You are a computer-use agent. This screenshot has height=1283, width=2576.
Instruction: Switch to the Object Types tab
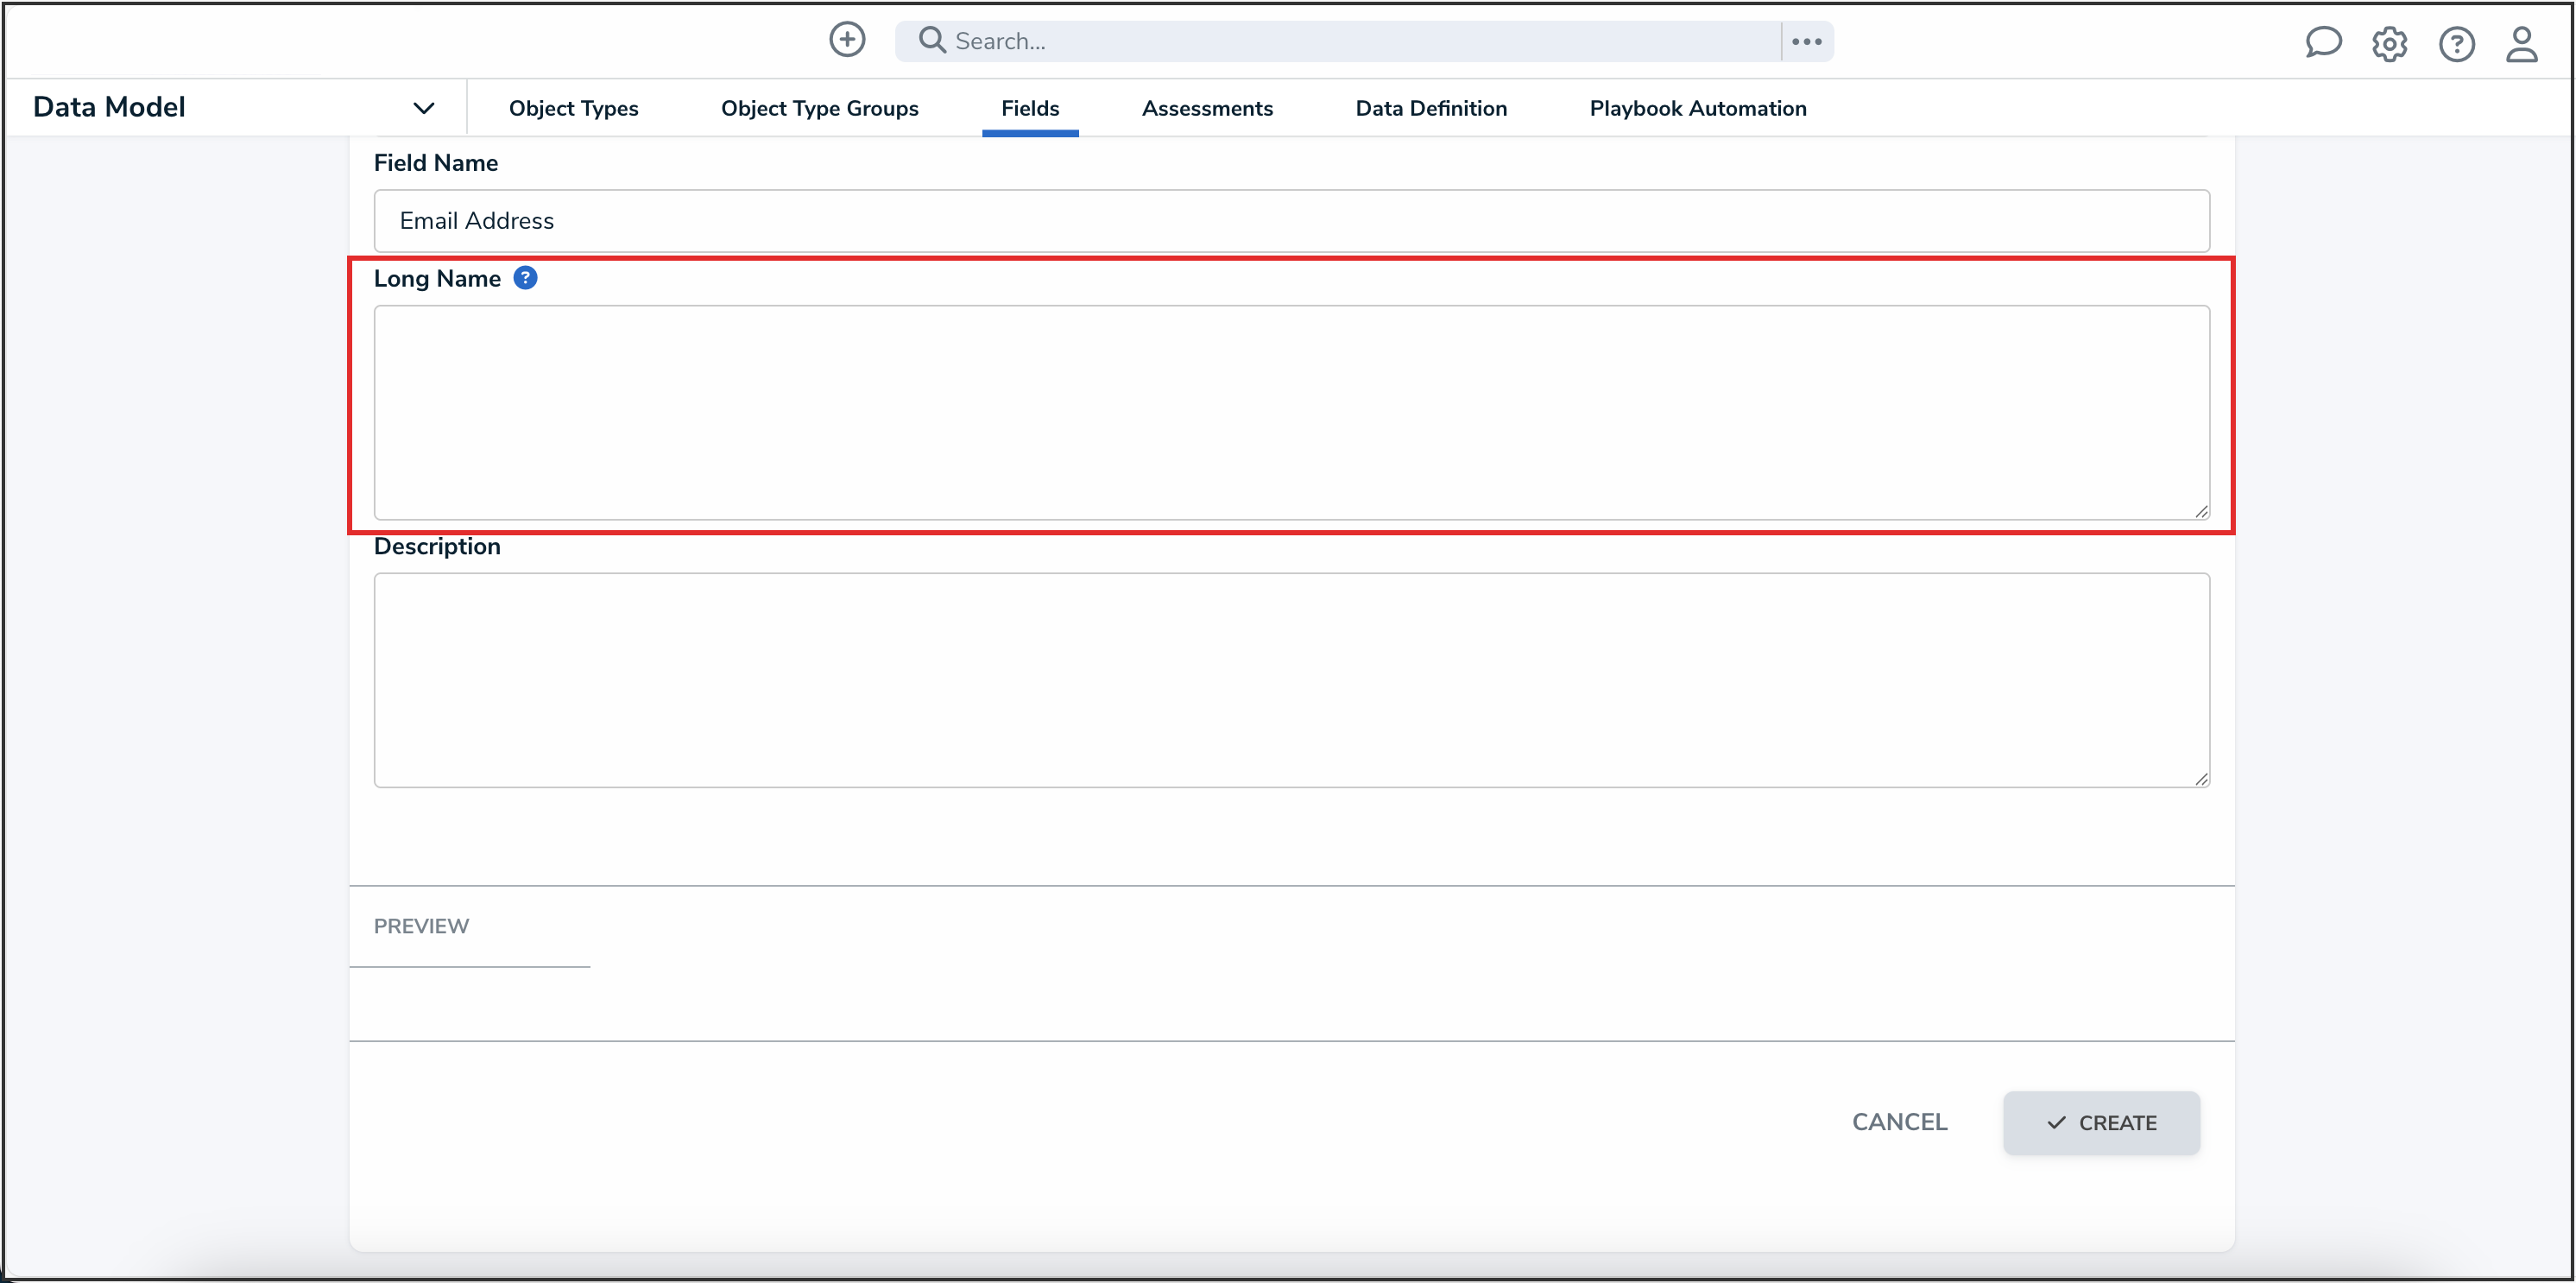(573, 108)
